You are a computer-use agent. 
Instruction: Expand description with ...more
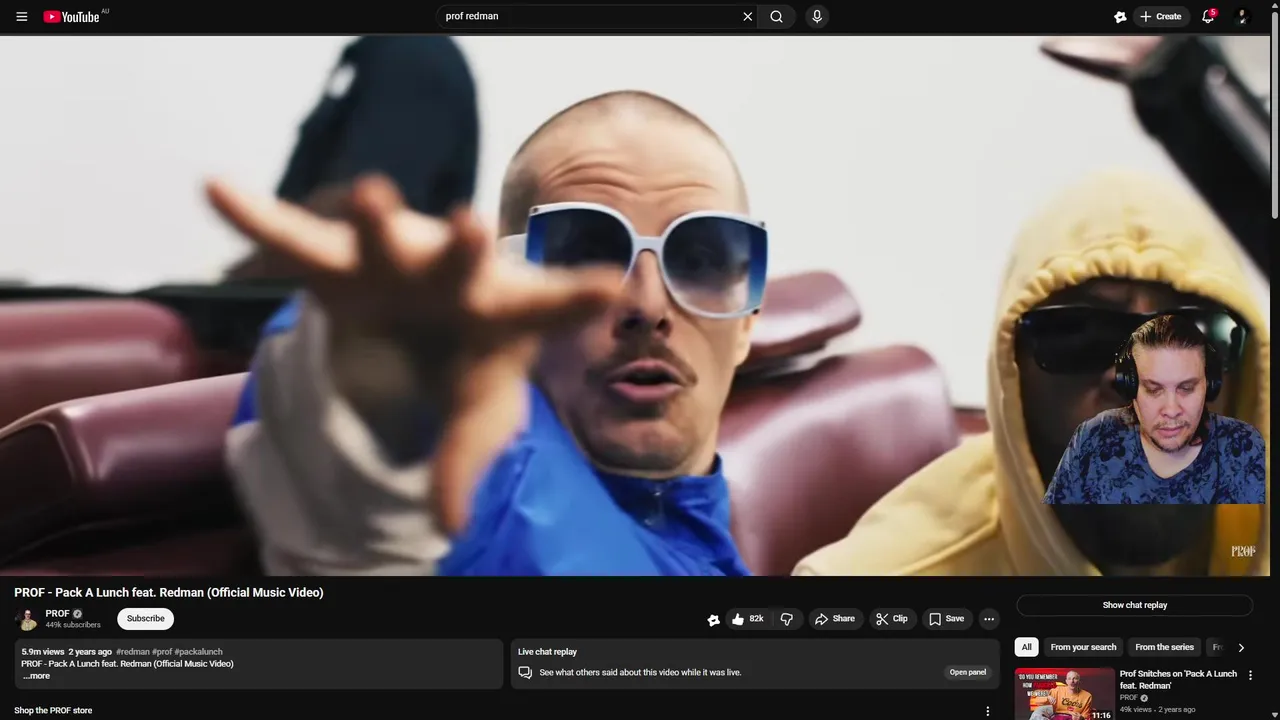tap(36, 676)
